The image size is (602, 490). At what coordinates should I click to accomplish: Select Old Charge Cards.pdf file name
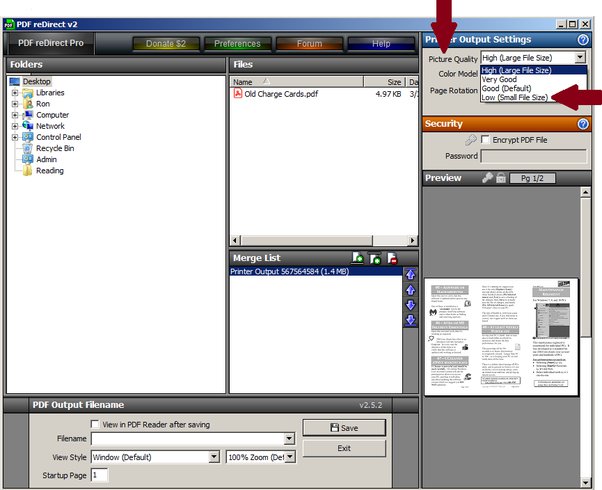point(281,94)
